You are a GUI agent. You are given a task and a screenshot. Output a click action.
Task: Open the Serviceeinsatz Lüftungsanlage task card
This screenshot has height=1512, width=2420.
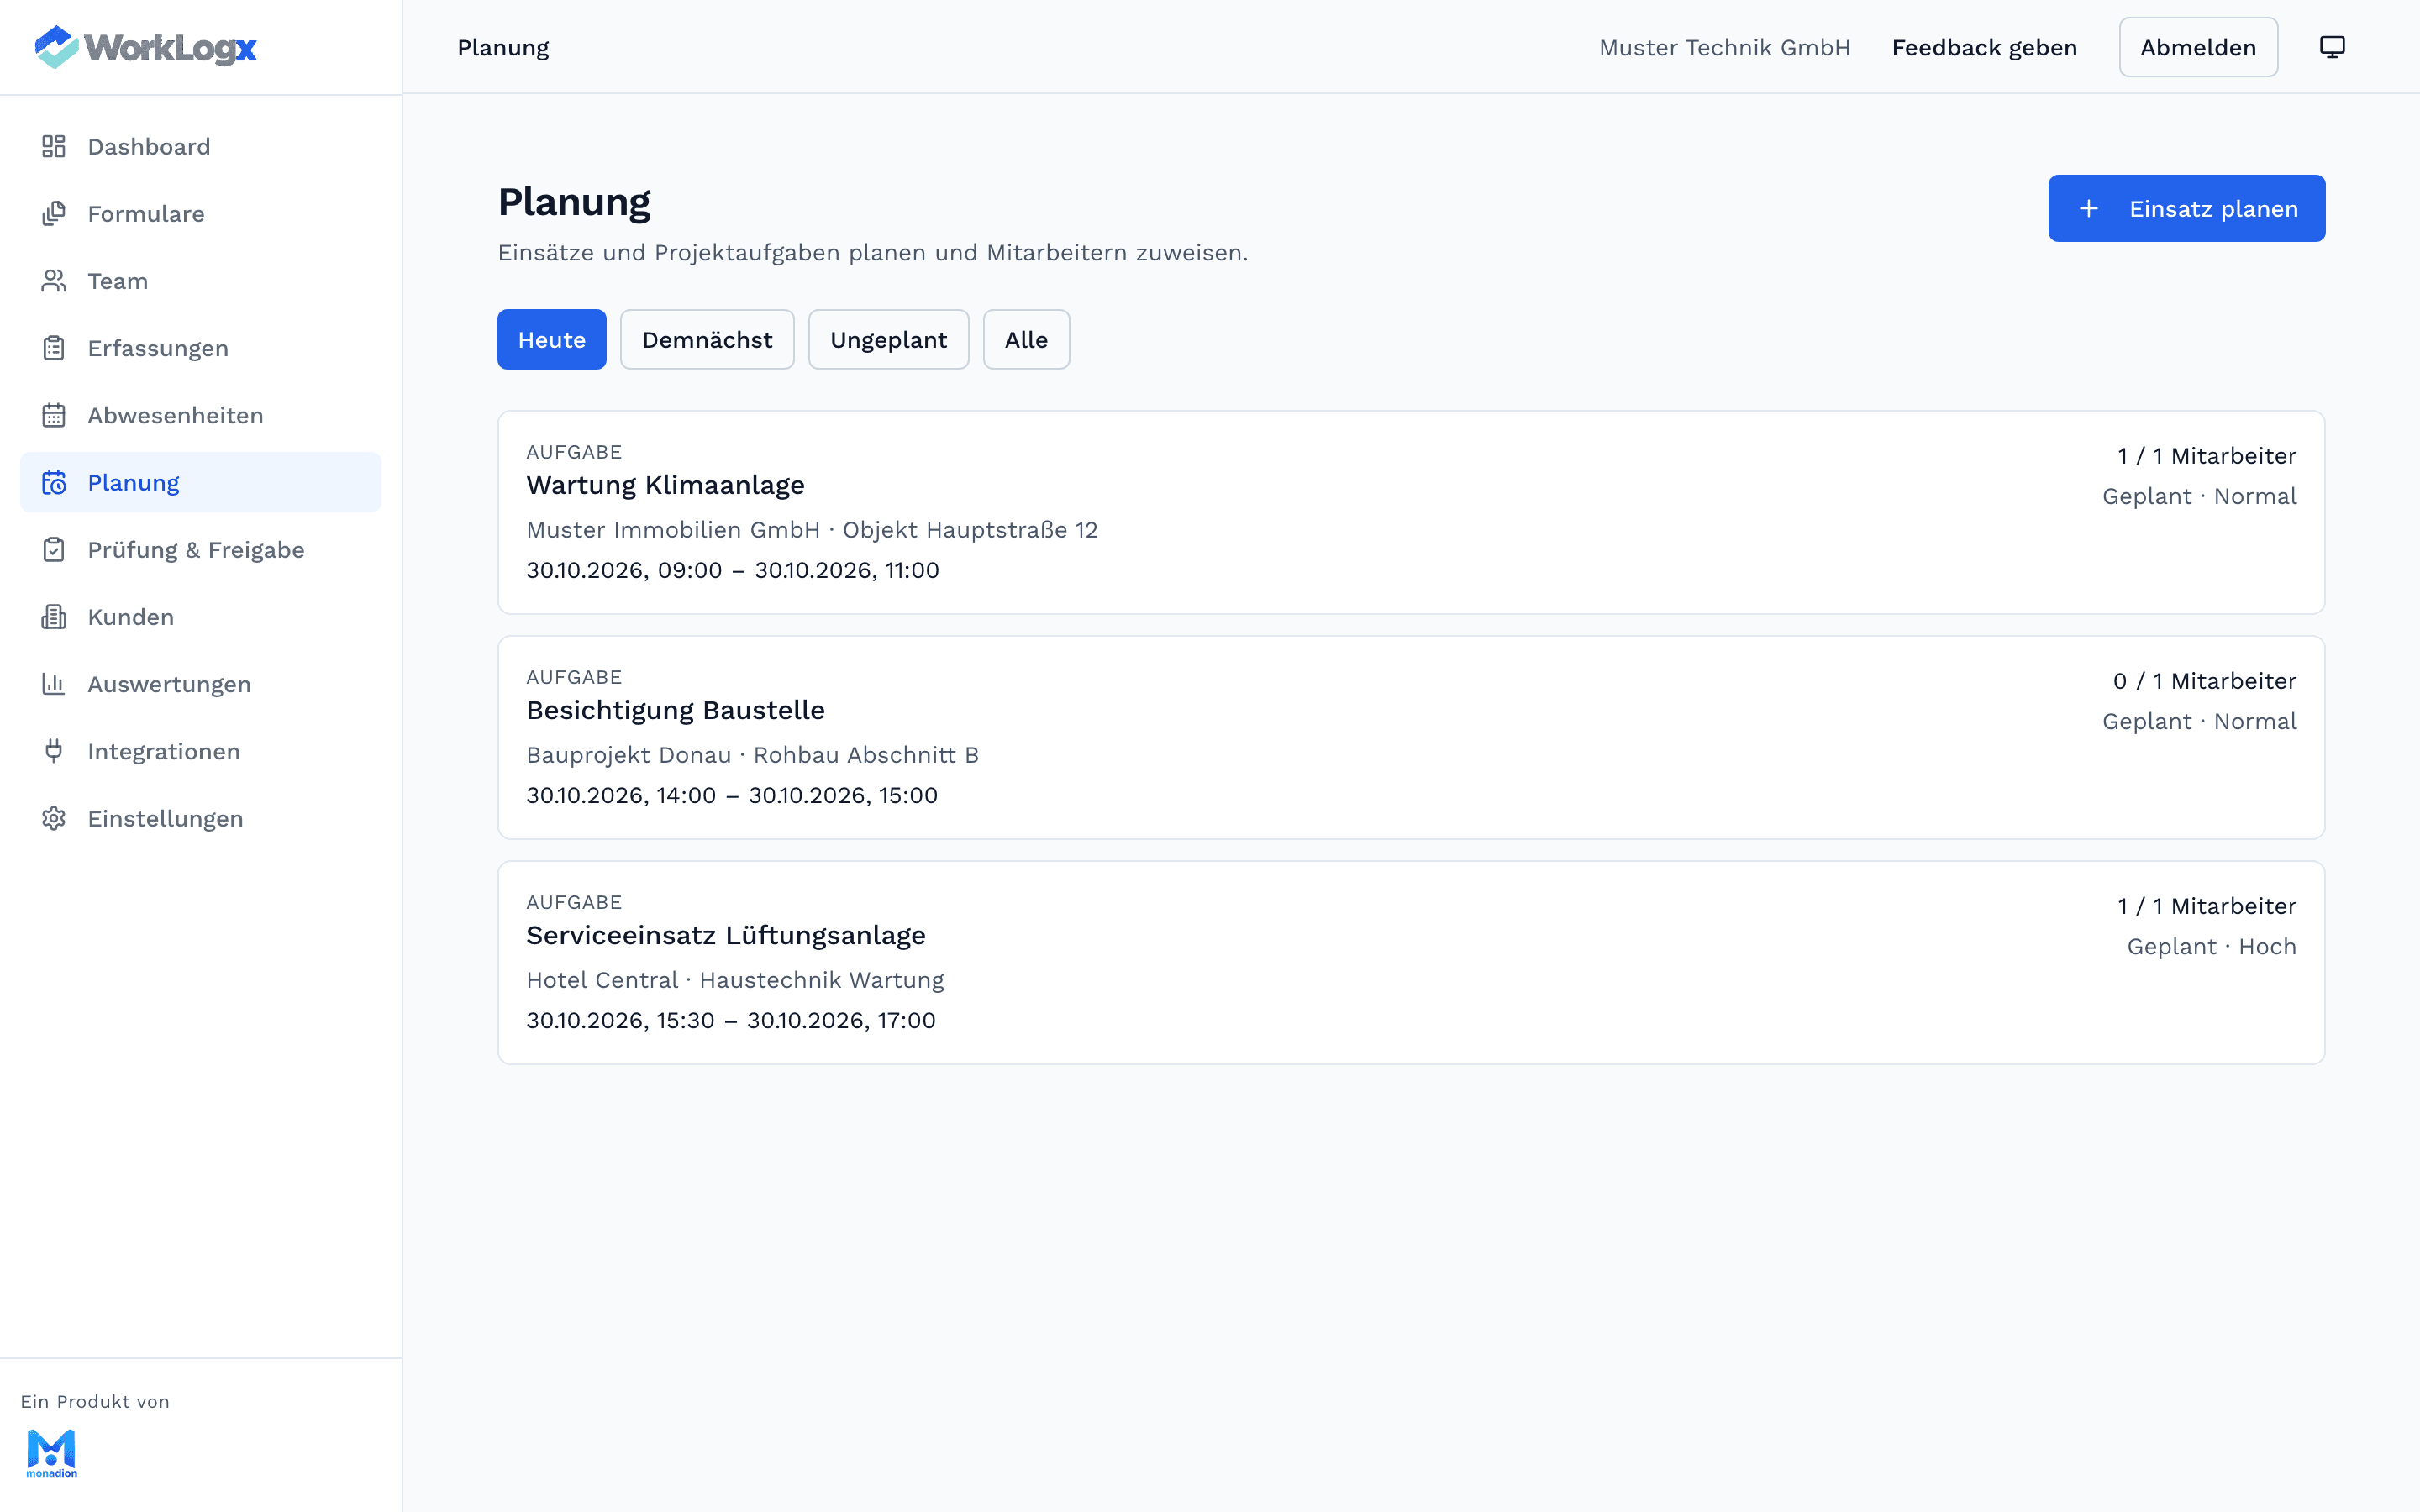[1411, 962]
